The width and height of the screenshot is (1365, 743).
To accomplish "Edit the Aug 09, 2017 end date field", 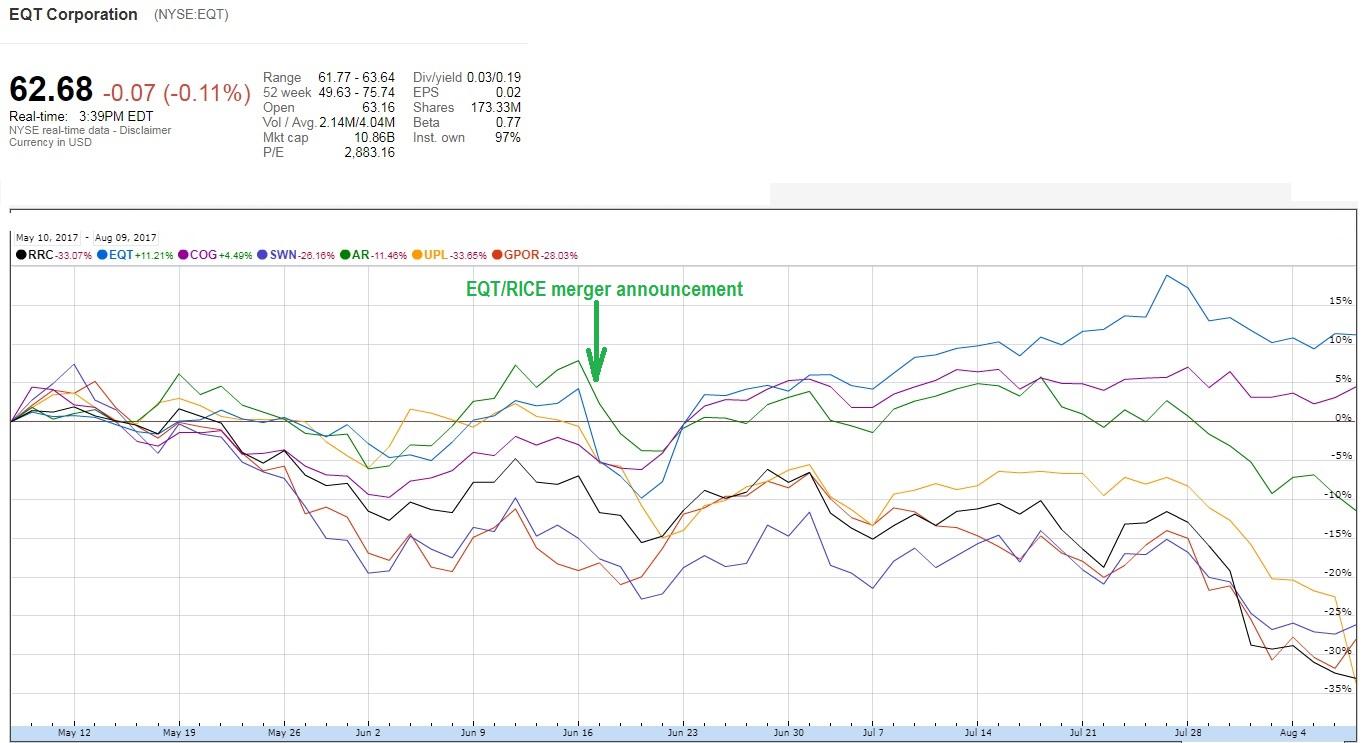I will (126, 238).
